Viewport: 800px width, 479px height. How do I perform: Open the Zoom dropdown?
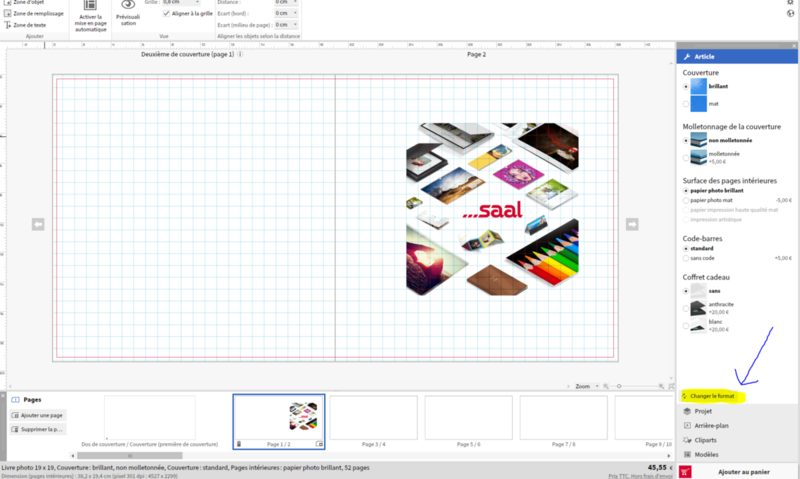(597, 386)
